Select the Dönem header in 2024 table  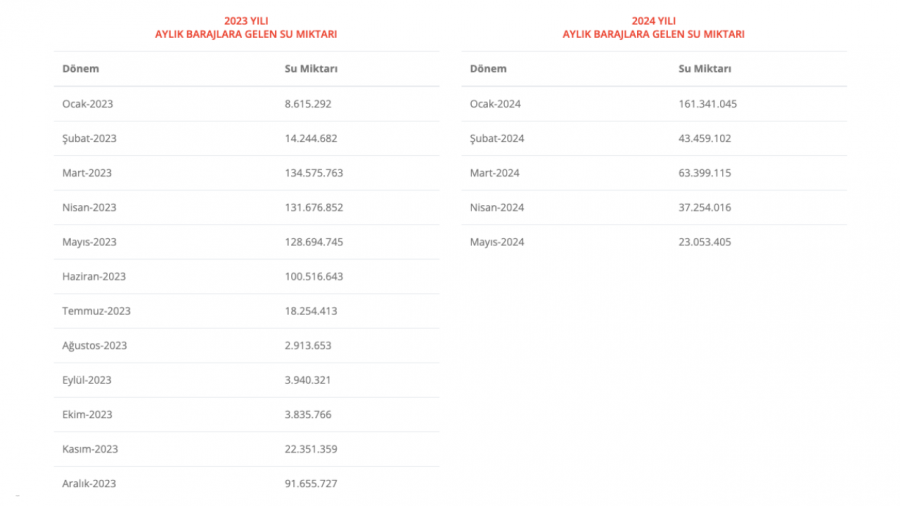pyautogui.click(x=488, y=69)
